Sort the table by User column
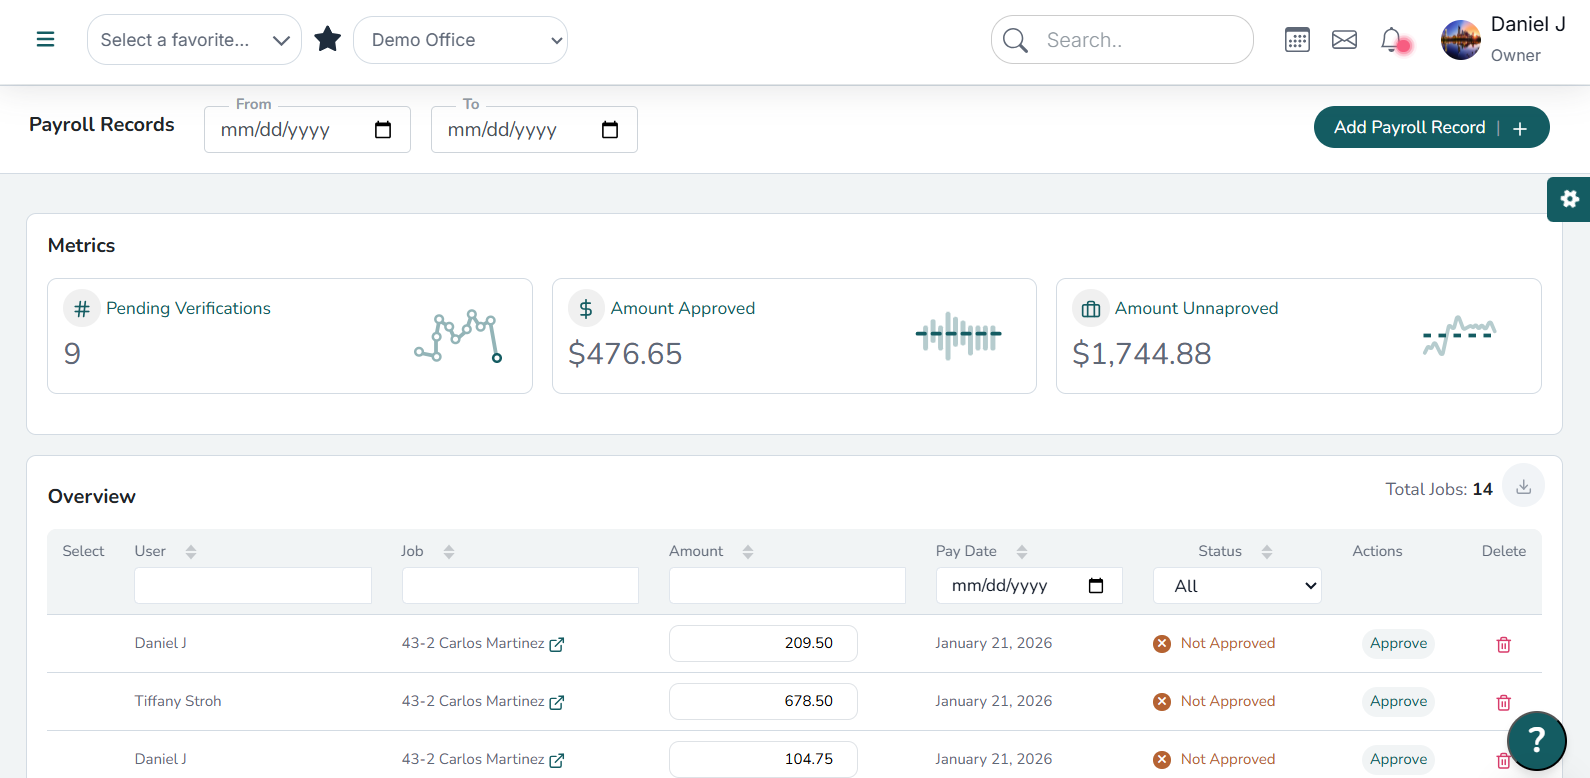Screen dimensions: 1590x778 point(190,552)
